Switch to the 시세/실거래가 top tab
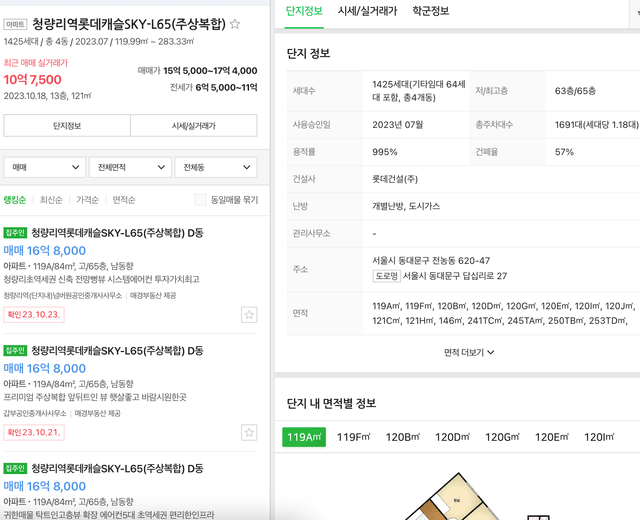The width and height of the screenshot is (640, 520). [x=367, y=11]
